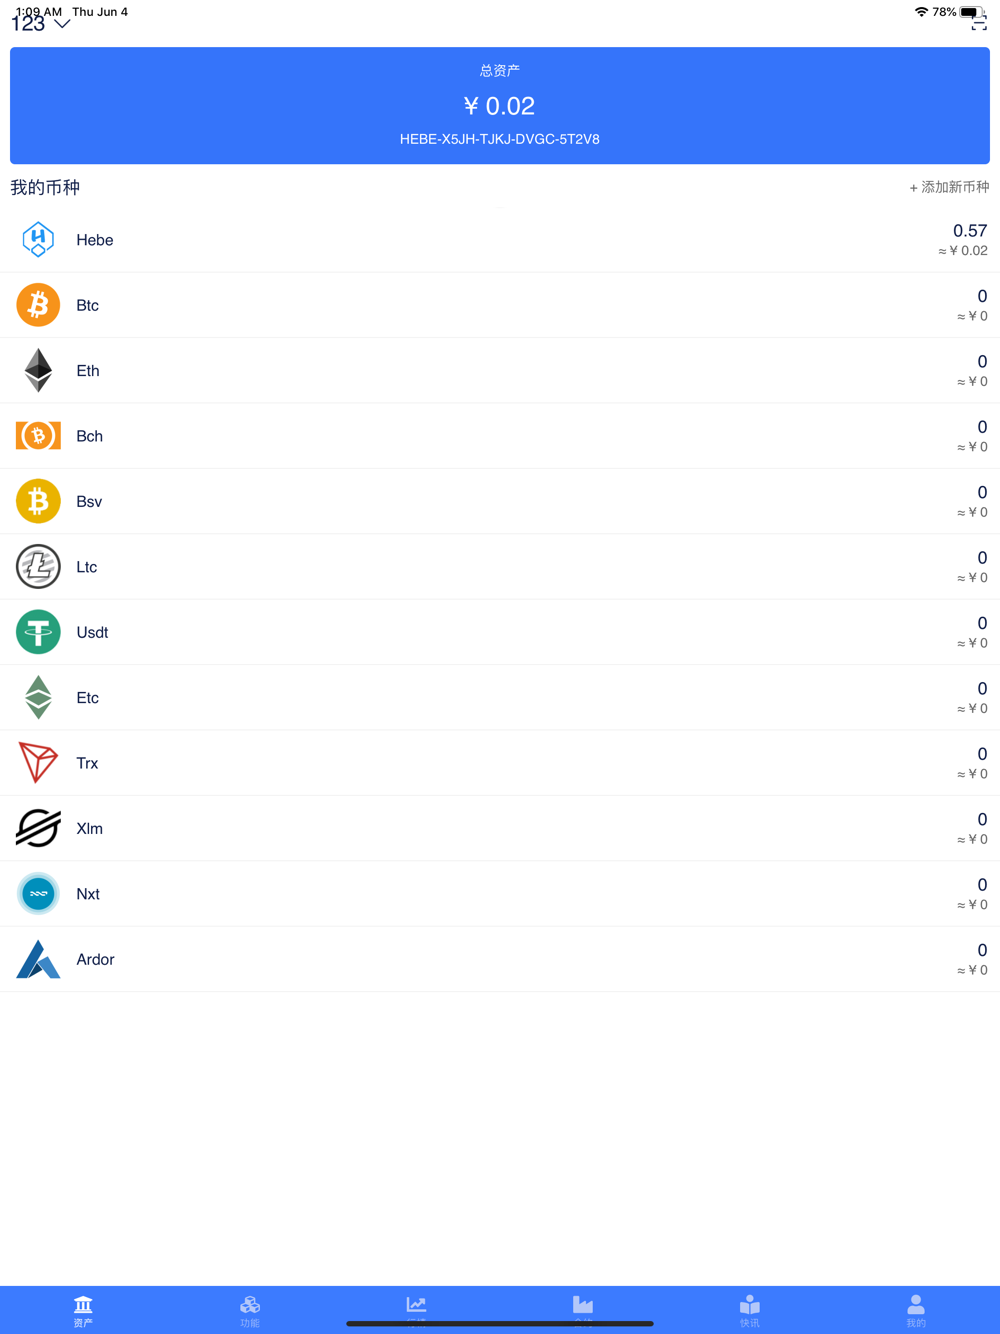Open the Hebe coin icon
The height and width of the screenshot is (1334, 1000).
pos(38,240)
